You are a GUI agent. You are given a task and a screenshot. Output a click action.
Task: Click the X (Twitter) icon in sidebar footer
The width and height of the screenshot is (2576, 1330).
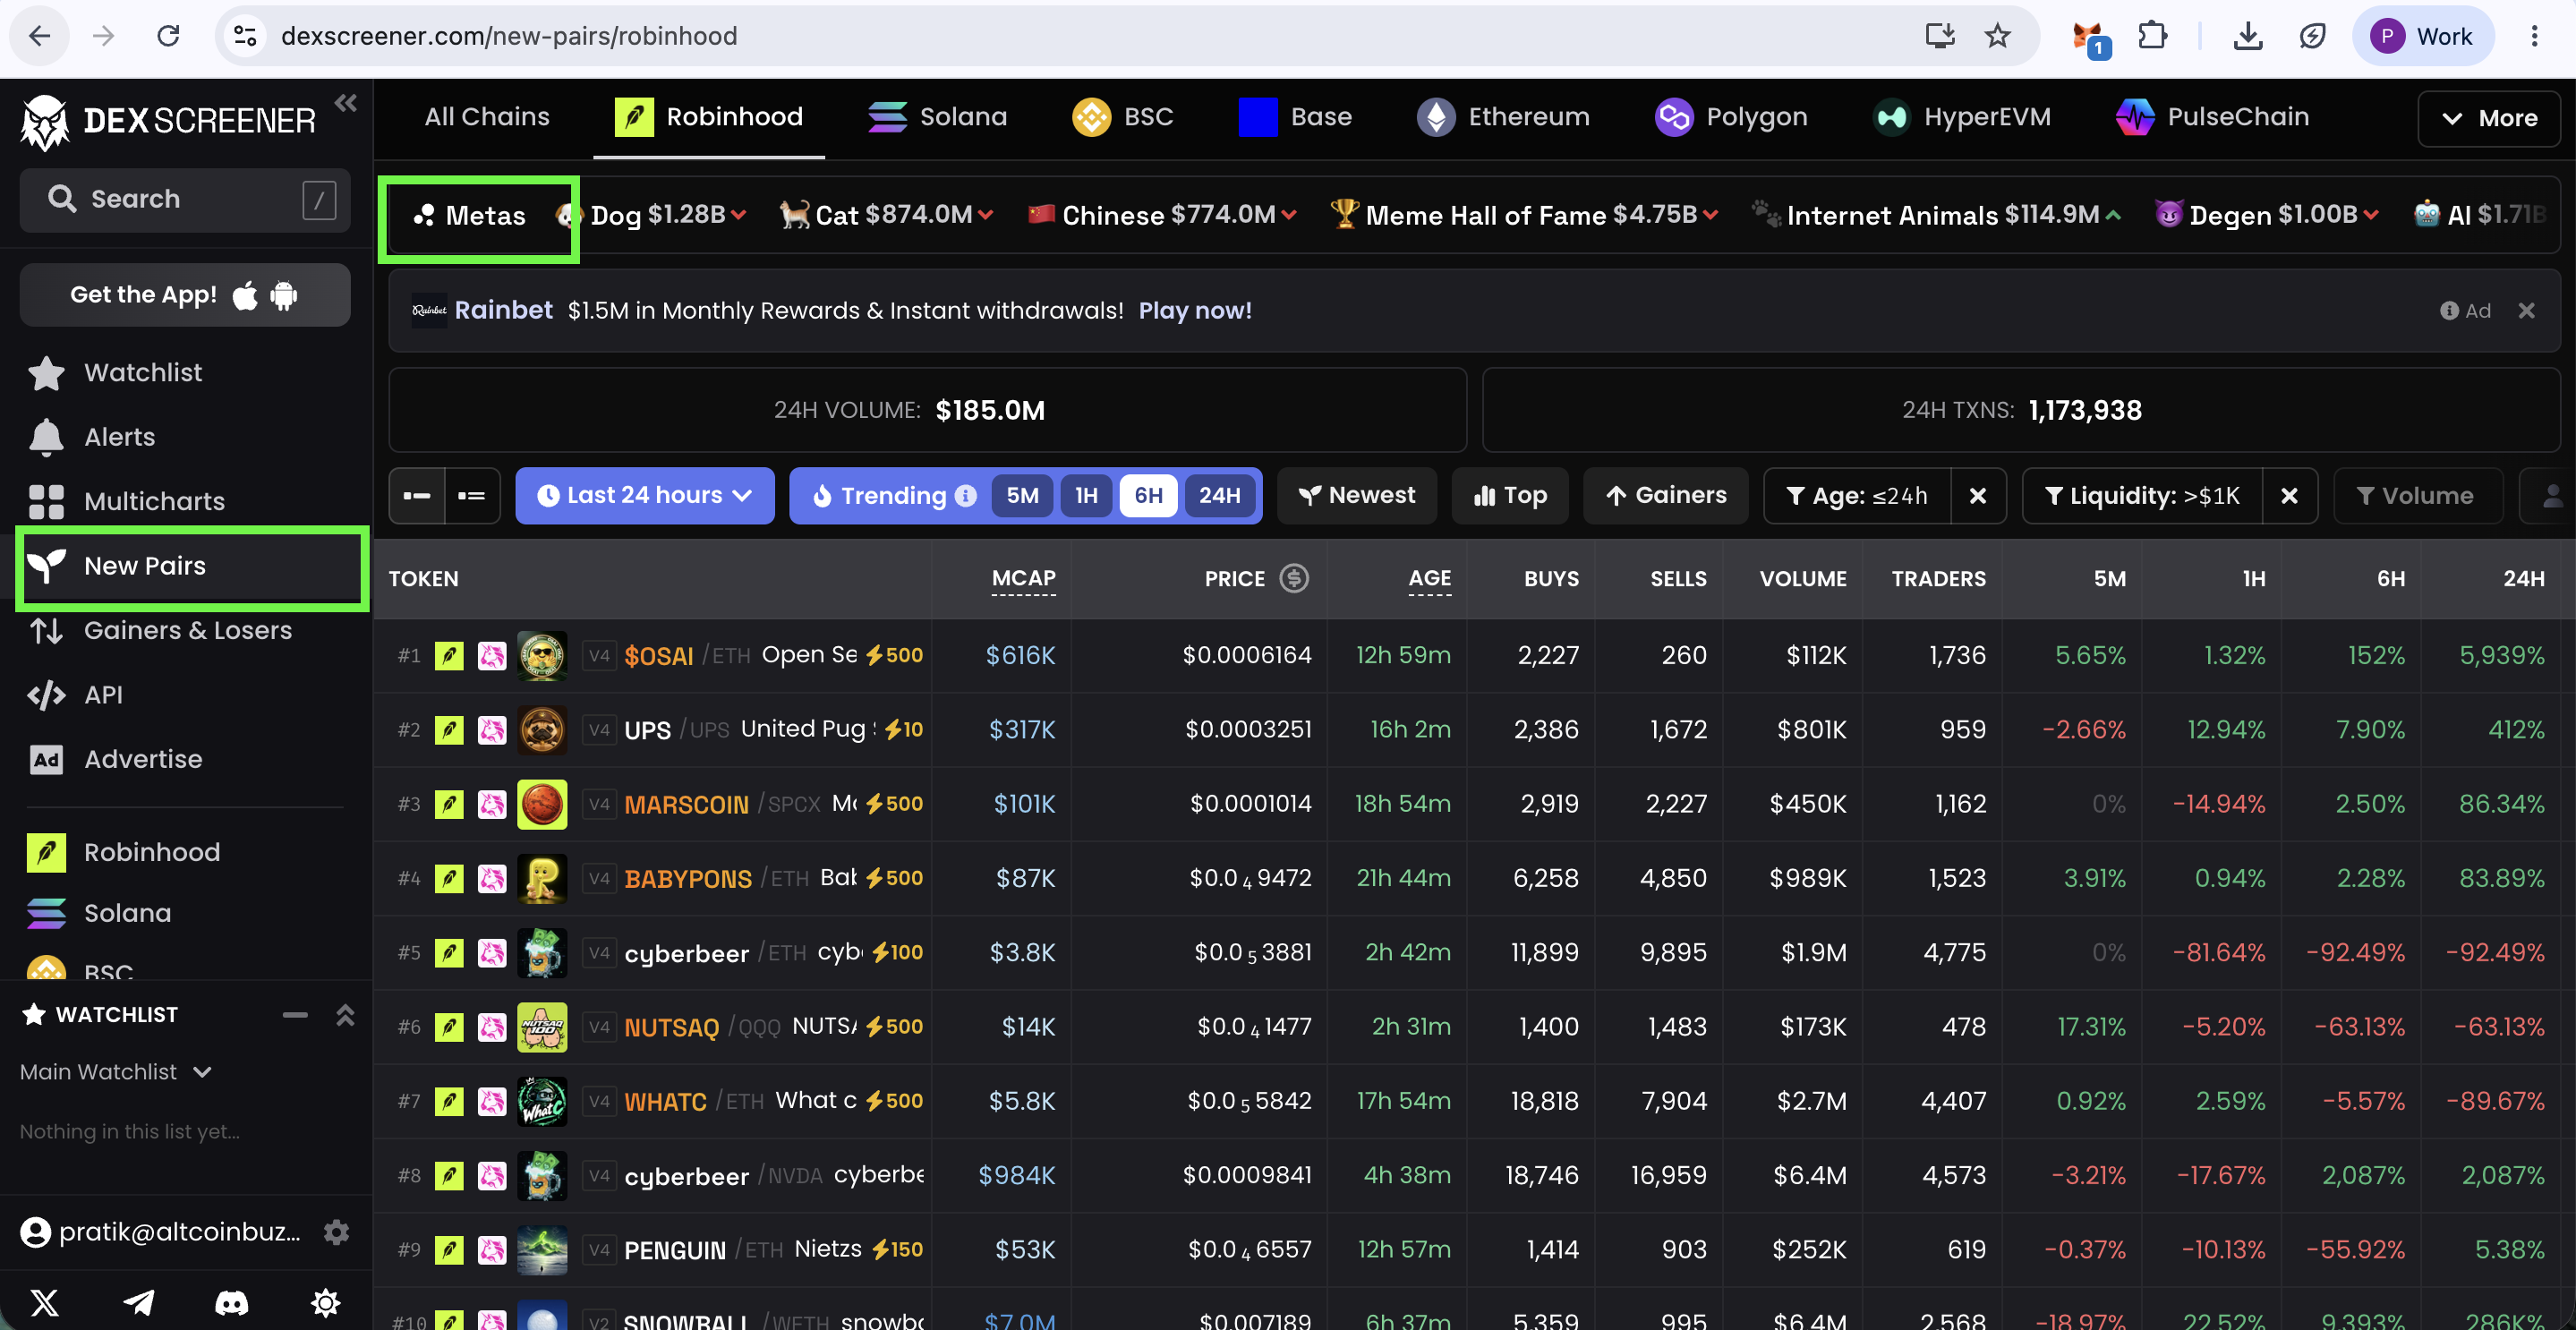coord(45,1302)
